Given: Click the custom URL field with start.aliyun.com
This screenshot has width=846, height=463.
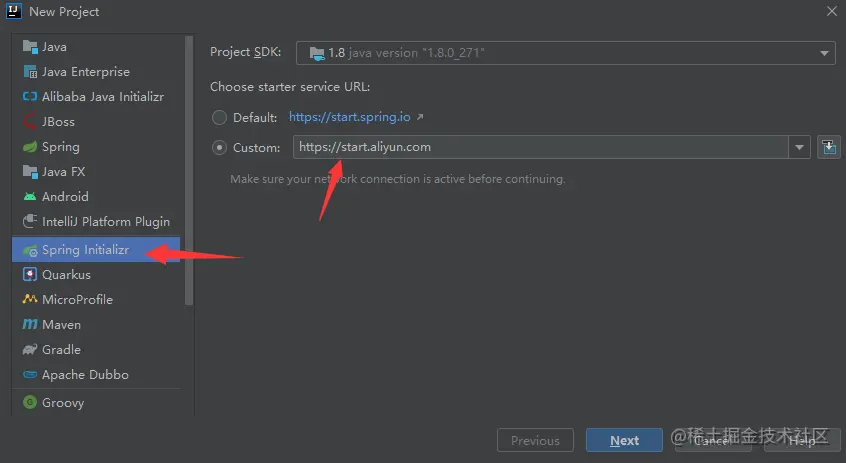Looking at the screenshot, I should (541, 147).
